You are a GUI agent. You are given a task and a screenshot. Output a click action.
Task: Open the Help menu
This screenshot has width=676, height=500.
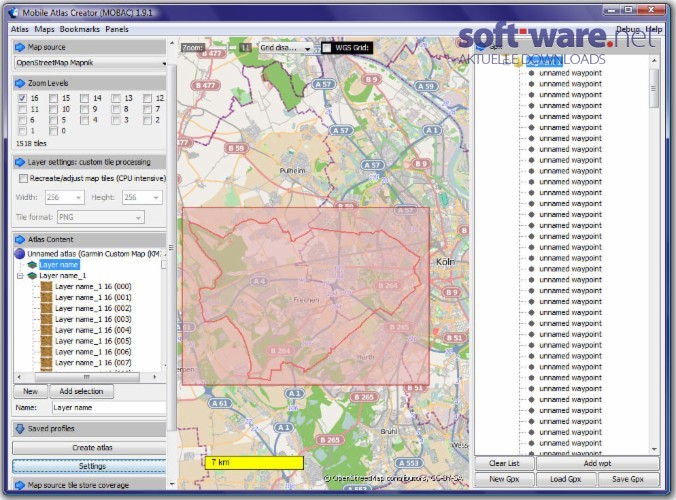coord(654,29)
